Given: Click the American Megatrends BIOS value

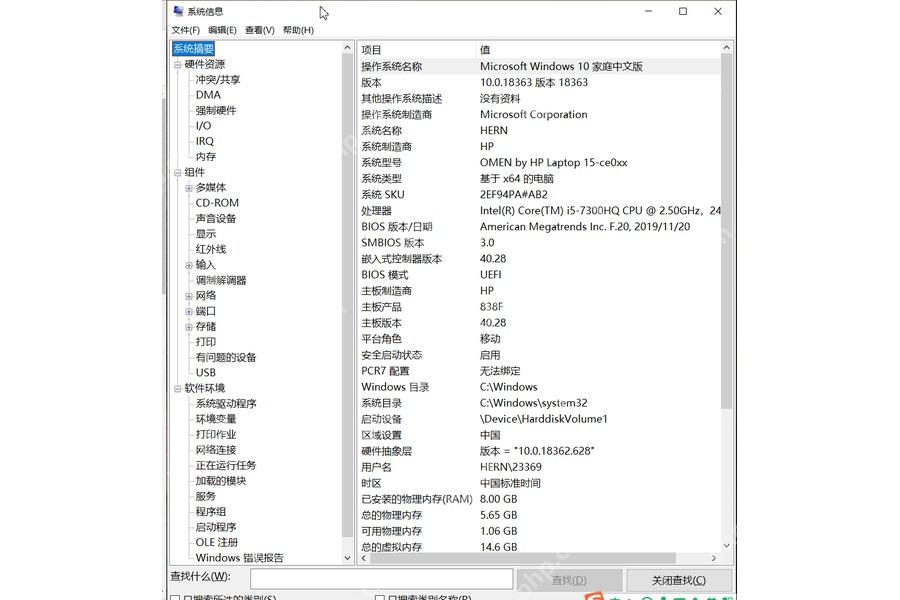Looking at the screenshot, I should pos(585,227).
